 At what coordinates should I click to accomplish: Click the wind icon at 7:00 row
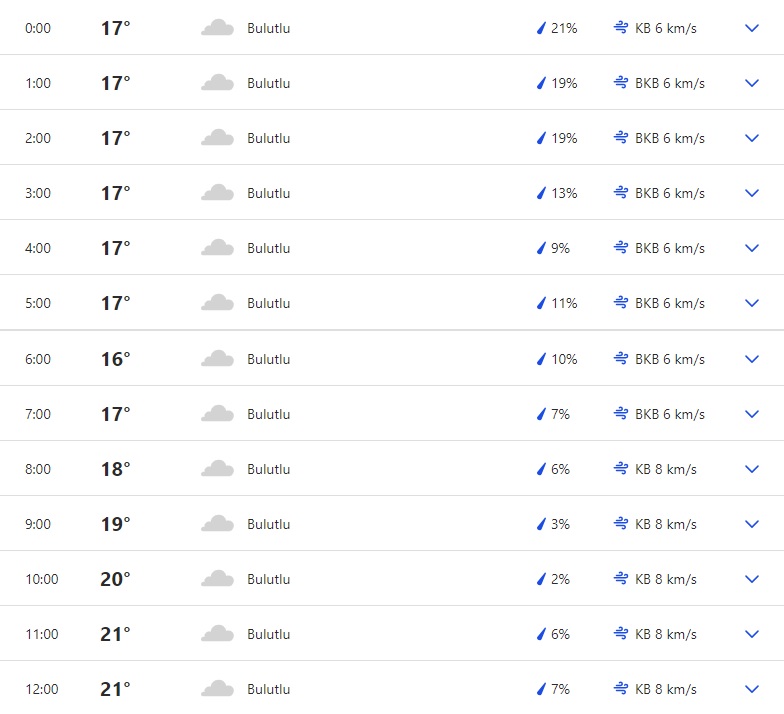(x=621, y=414)
